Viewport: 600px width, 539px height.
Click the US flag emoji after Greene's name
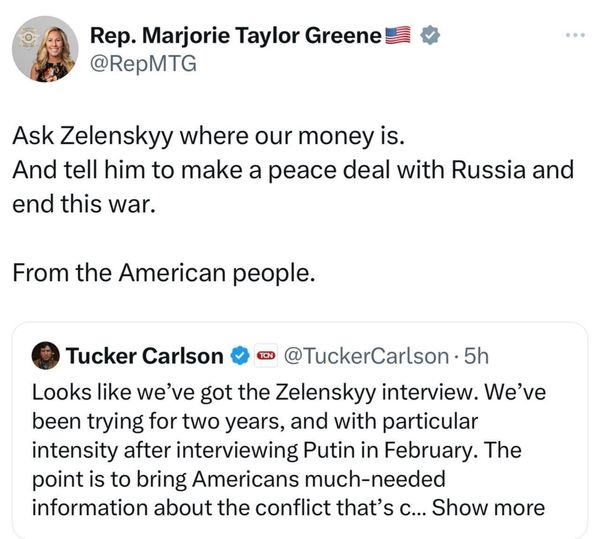pyautogui.click(x=398, y=36)
